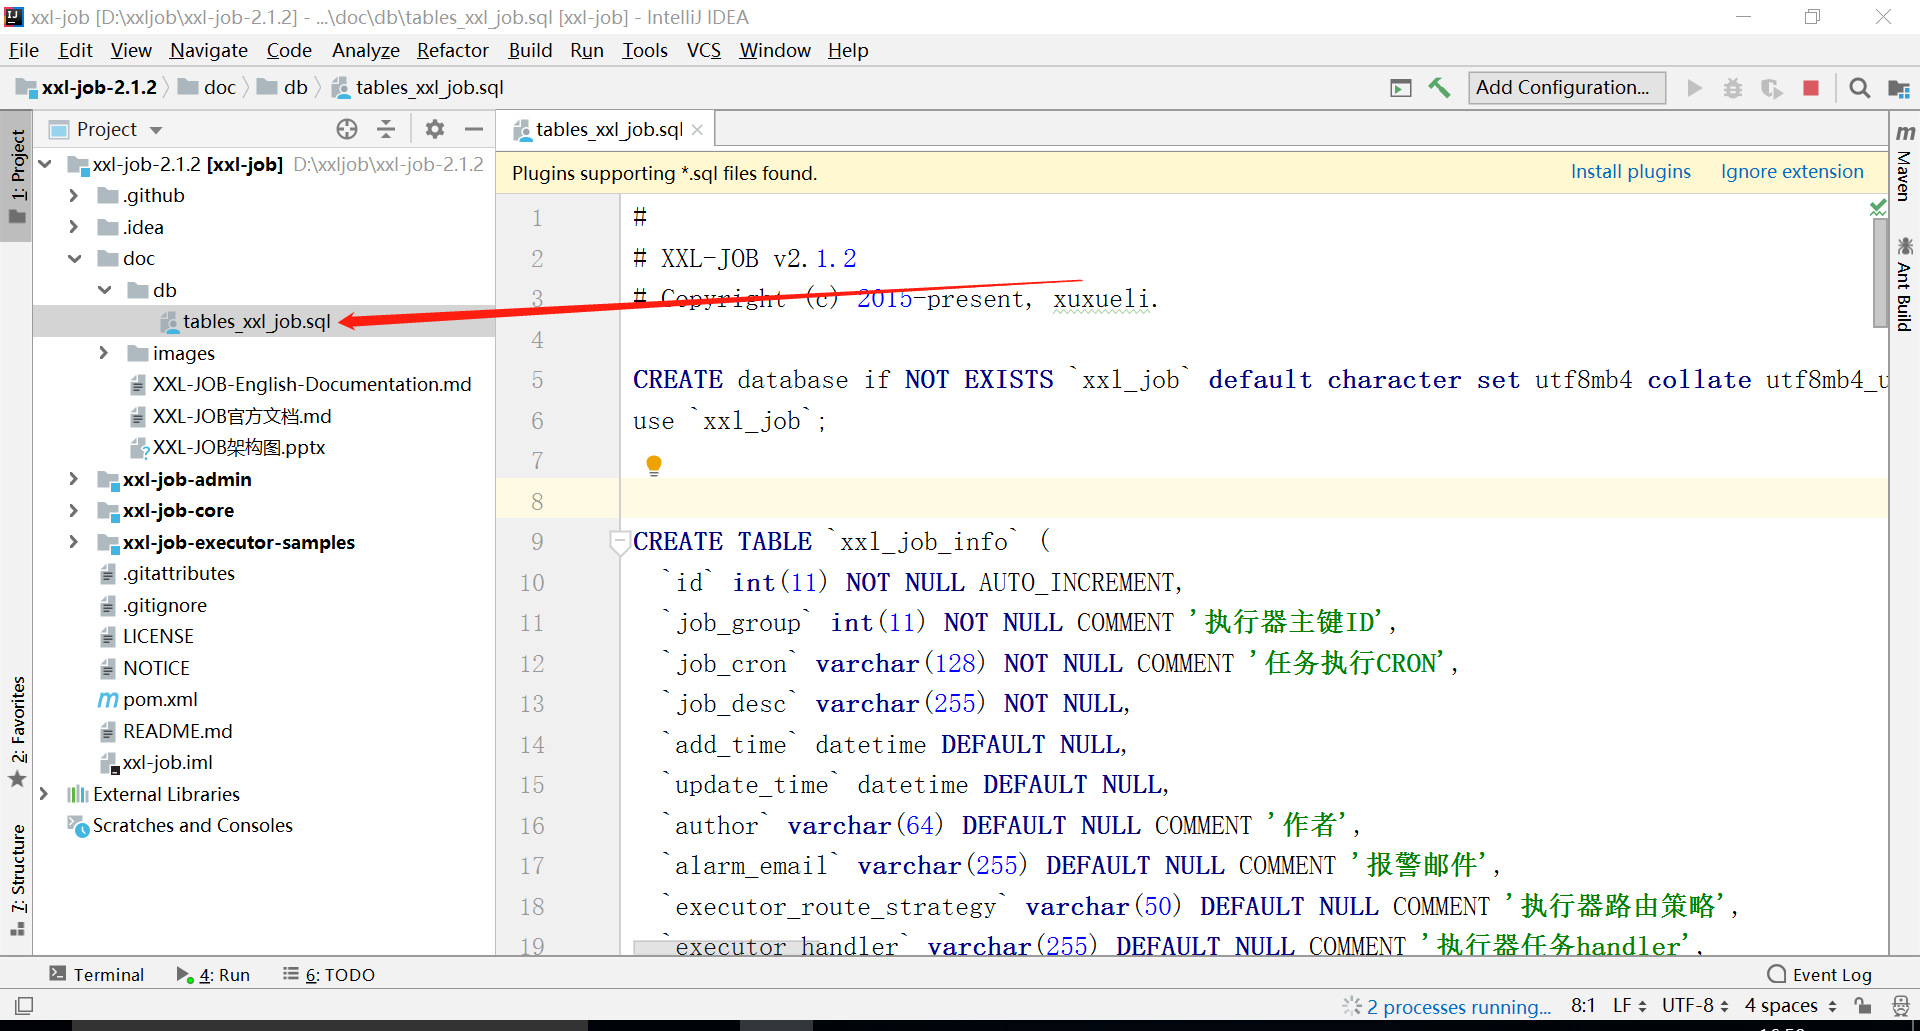This screenshot has width=1920, height=1031.
Task: Expand the .github folder
Action: [x=74, y=196]
